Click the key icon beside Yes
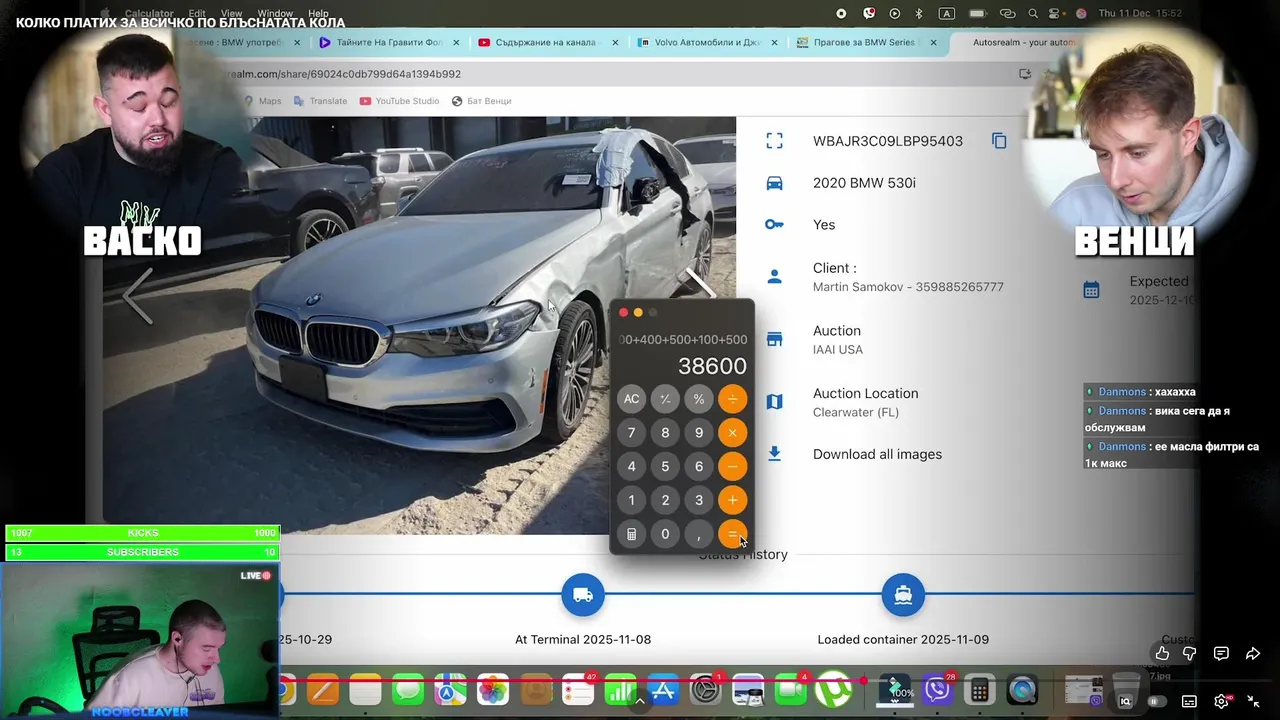 [x=774, y=225]
